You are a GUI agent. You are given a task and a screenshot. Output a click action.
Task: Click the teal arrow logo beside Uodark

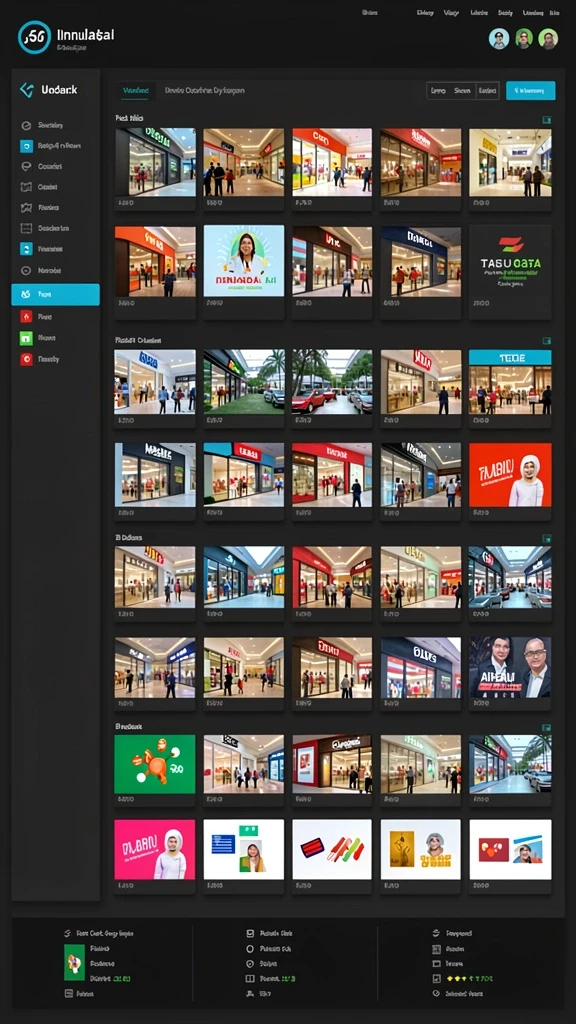[27, 90]
